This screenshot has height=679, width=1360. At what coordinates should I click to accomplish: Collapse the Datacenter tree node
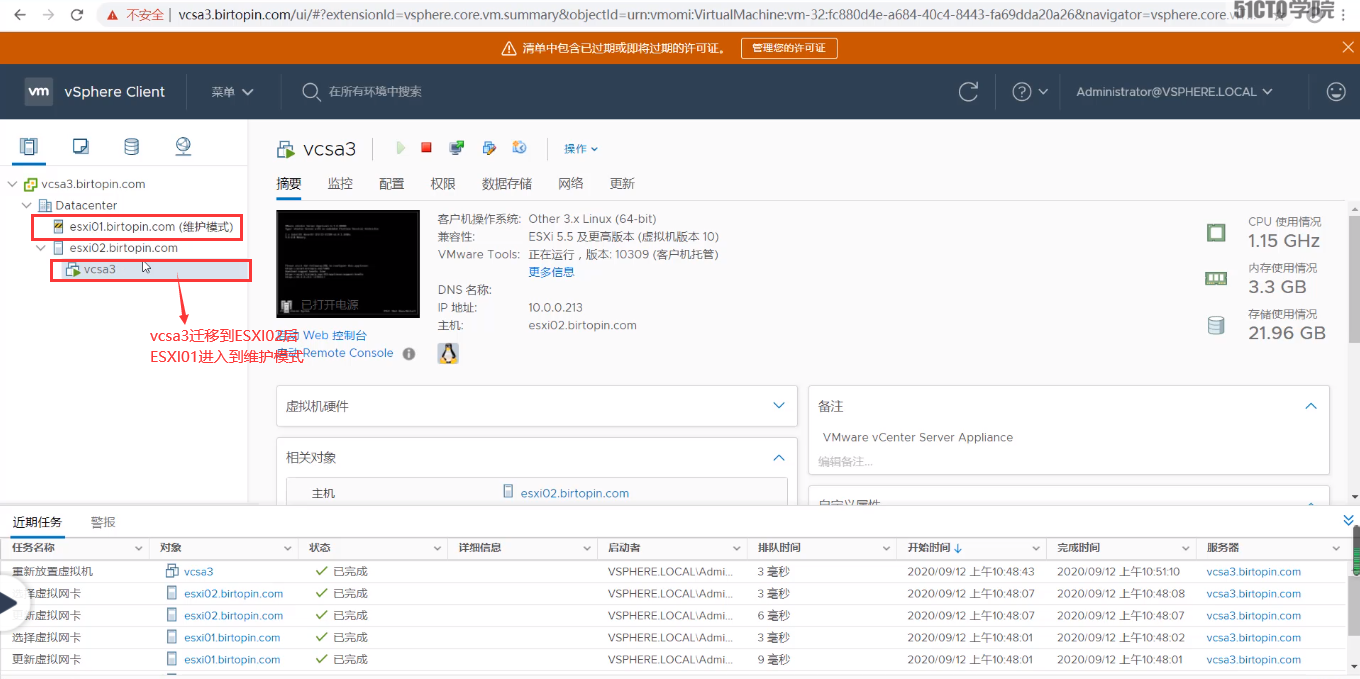27,206
